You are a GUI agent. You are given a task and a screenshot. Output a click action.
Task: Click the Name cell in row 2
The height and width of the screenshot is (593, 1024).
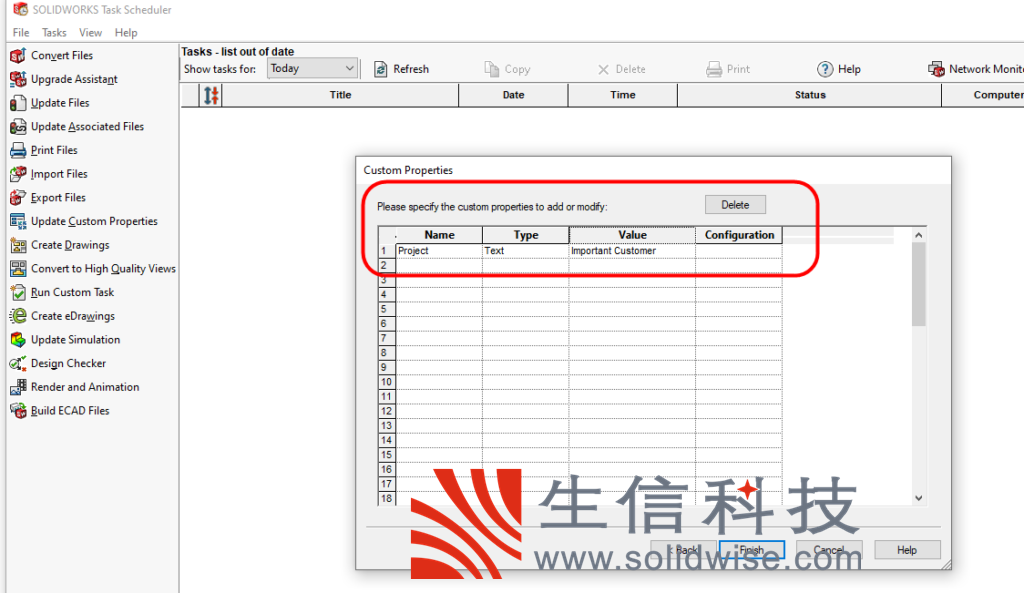[x=440, y=266]
